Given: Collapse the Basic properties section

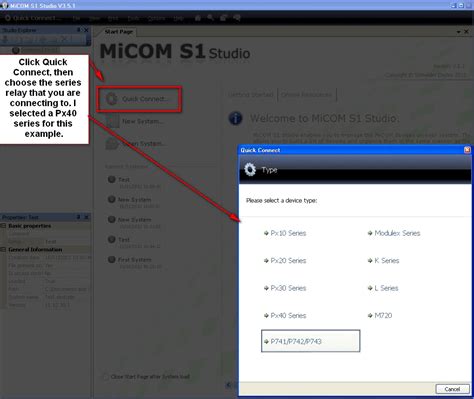Looking at the screenshot, I should (3, 226).
